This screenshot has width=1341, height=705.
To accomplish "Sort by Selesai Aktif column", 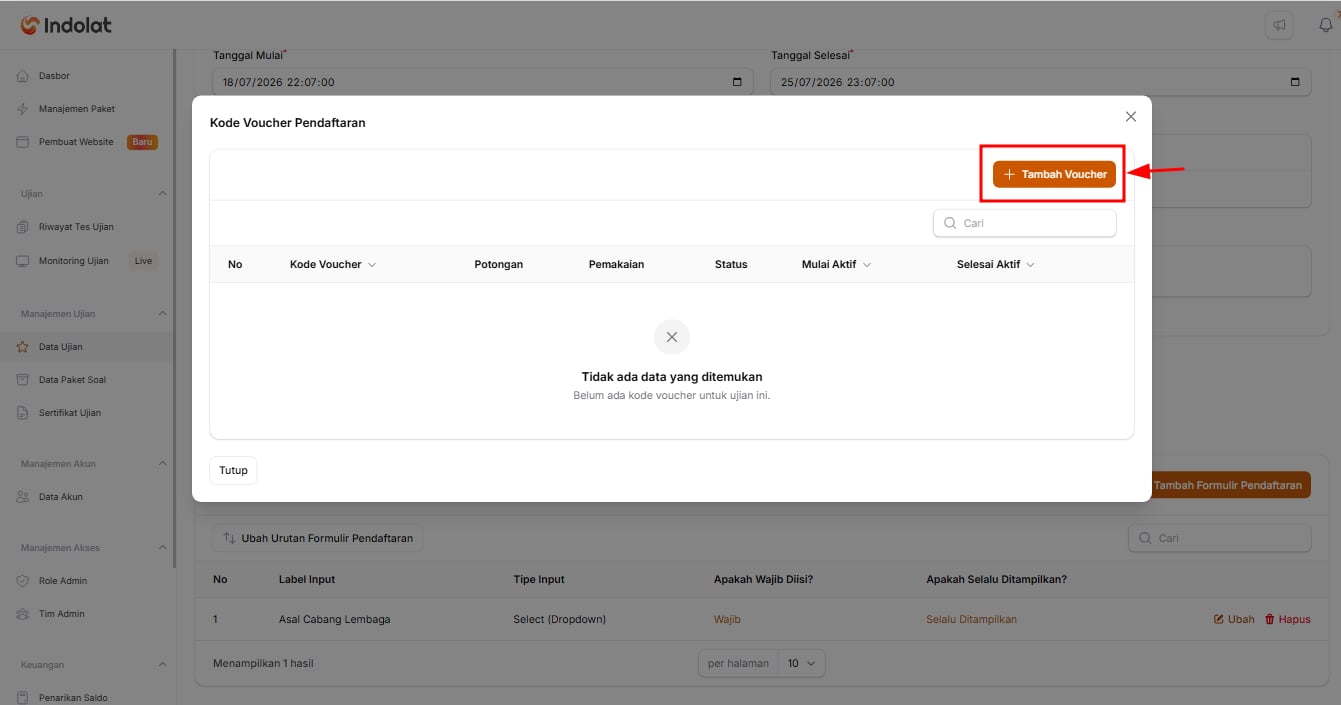I will (x=995, y=264).
